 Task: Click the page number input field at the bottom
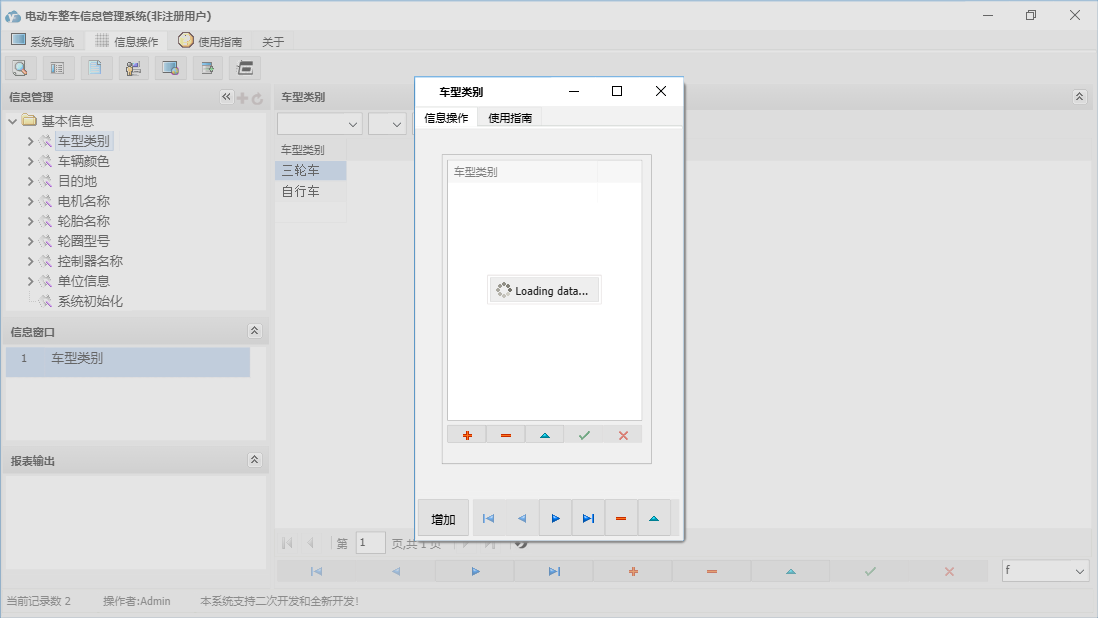point(370,541)
